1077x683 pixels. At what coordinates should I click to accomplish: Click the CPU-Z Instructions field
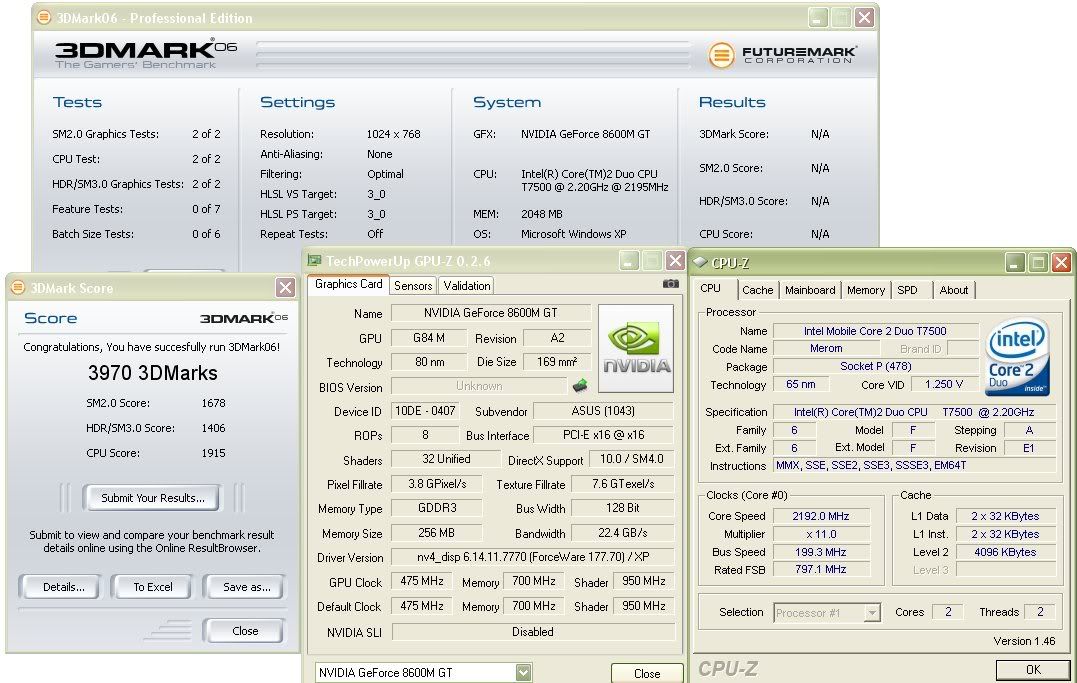coord(914,465)
